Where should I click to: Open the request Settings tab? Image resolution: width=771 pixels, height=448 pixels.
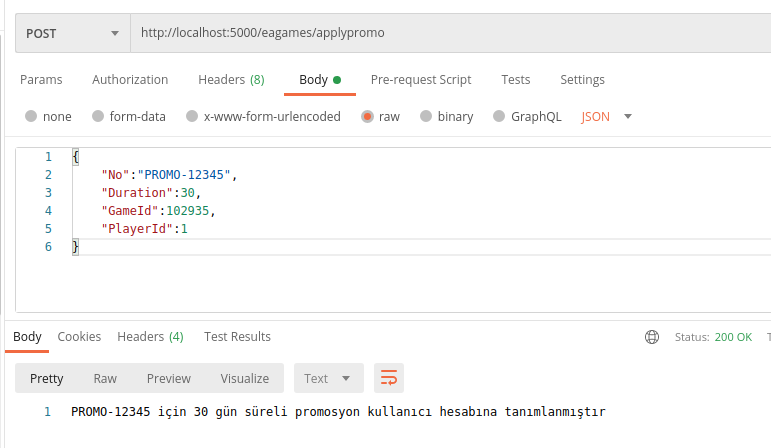click(582, 80)
